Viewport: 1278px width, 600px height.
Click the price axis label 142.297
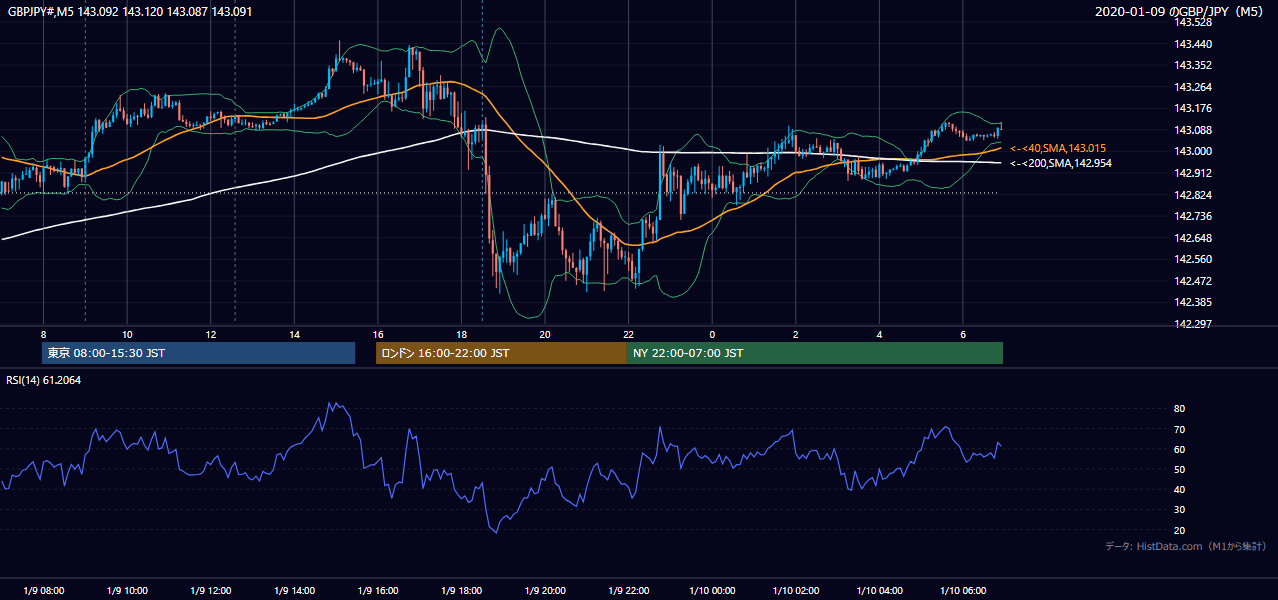(1193, 324)
